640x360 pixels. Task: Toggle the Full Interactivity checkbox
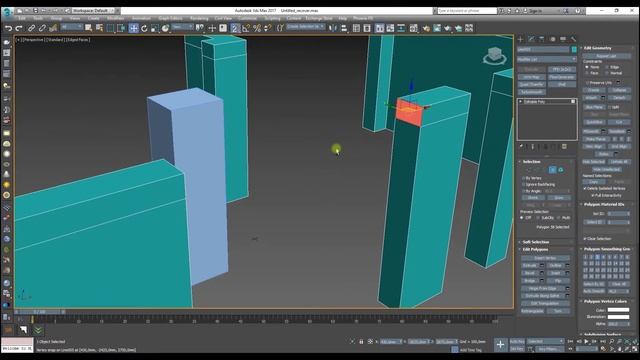[x=593, y=196]
